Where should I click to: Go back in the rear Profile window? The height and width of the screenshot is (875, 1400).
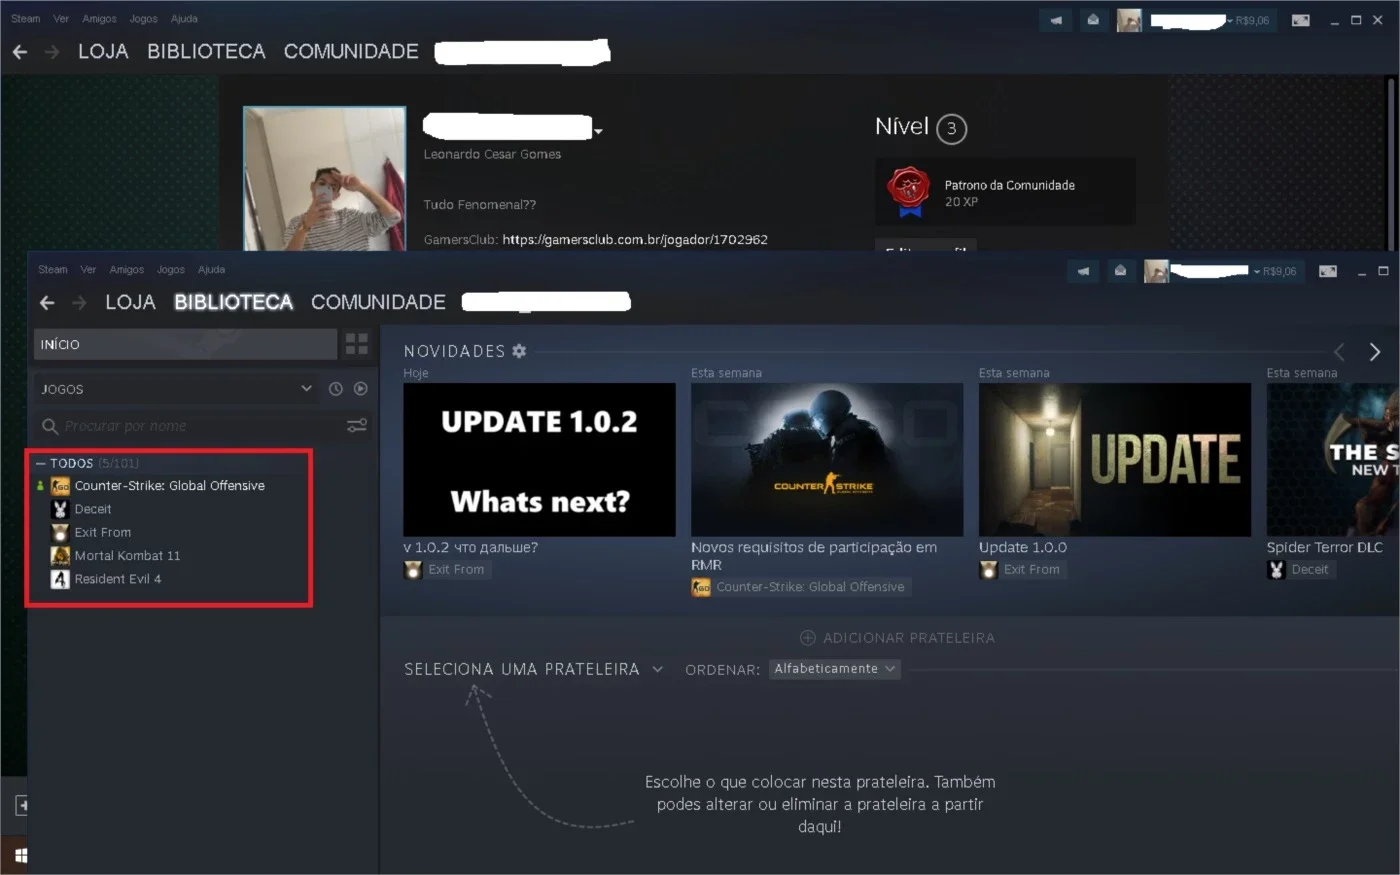pyautogui.click(x=20, y=52)
